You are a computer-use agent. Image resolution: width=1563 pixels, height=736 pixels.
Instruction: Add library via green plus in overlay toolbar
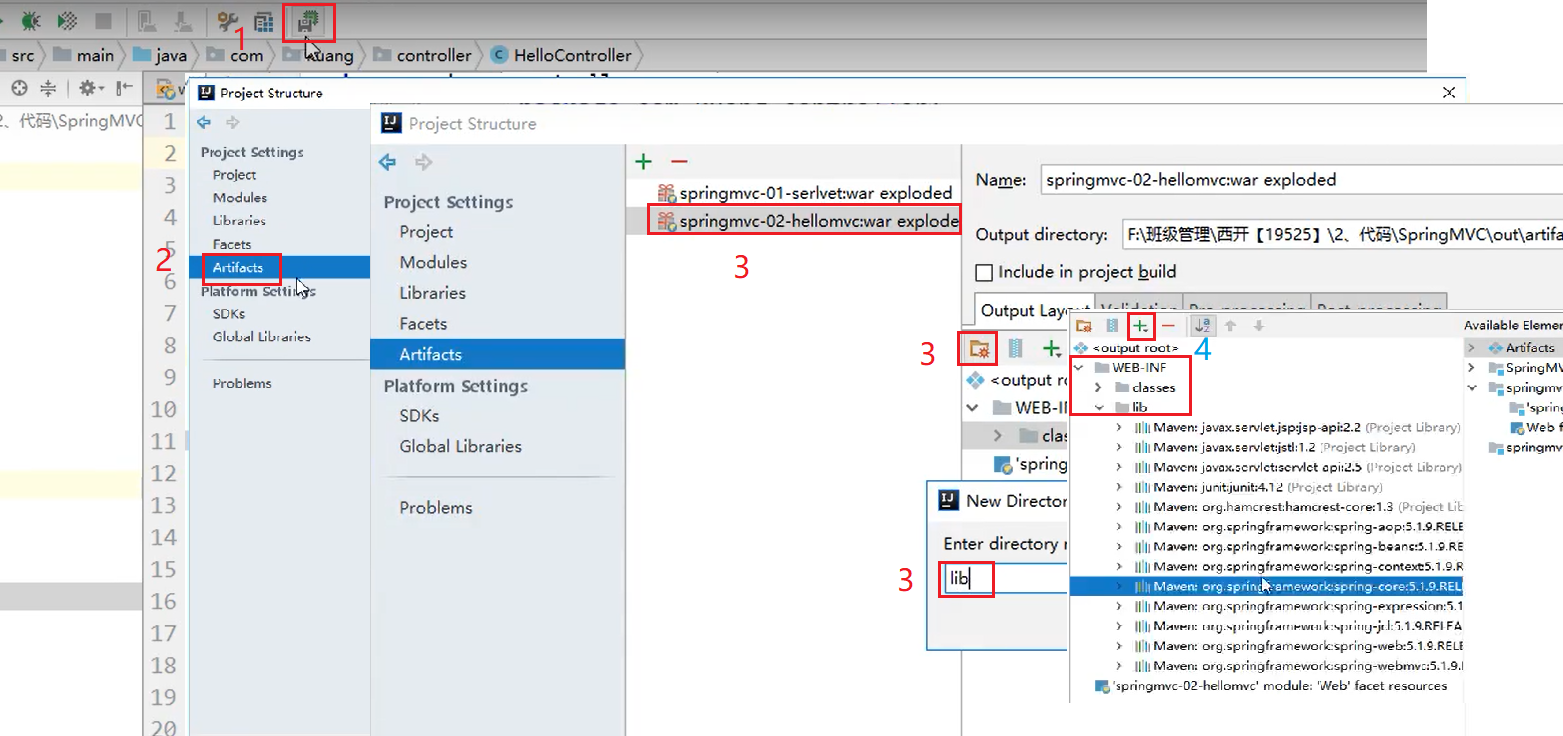tap(1140, 326)
